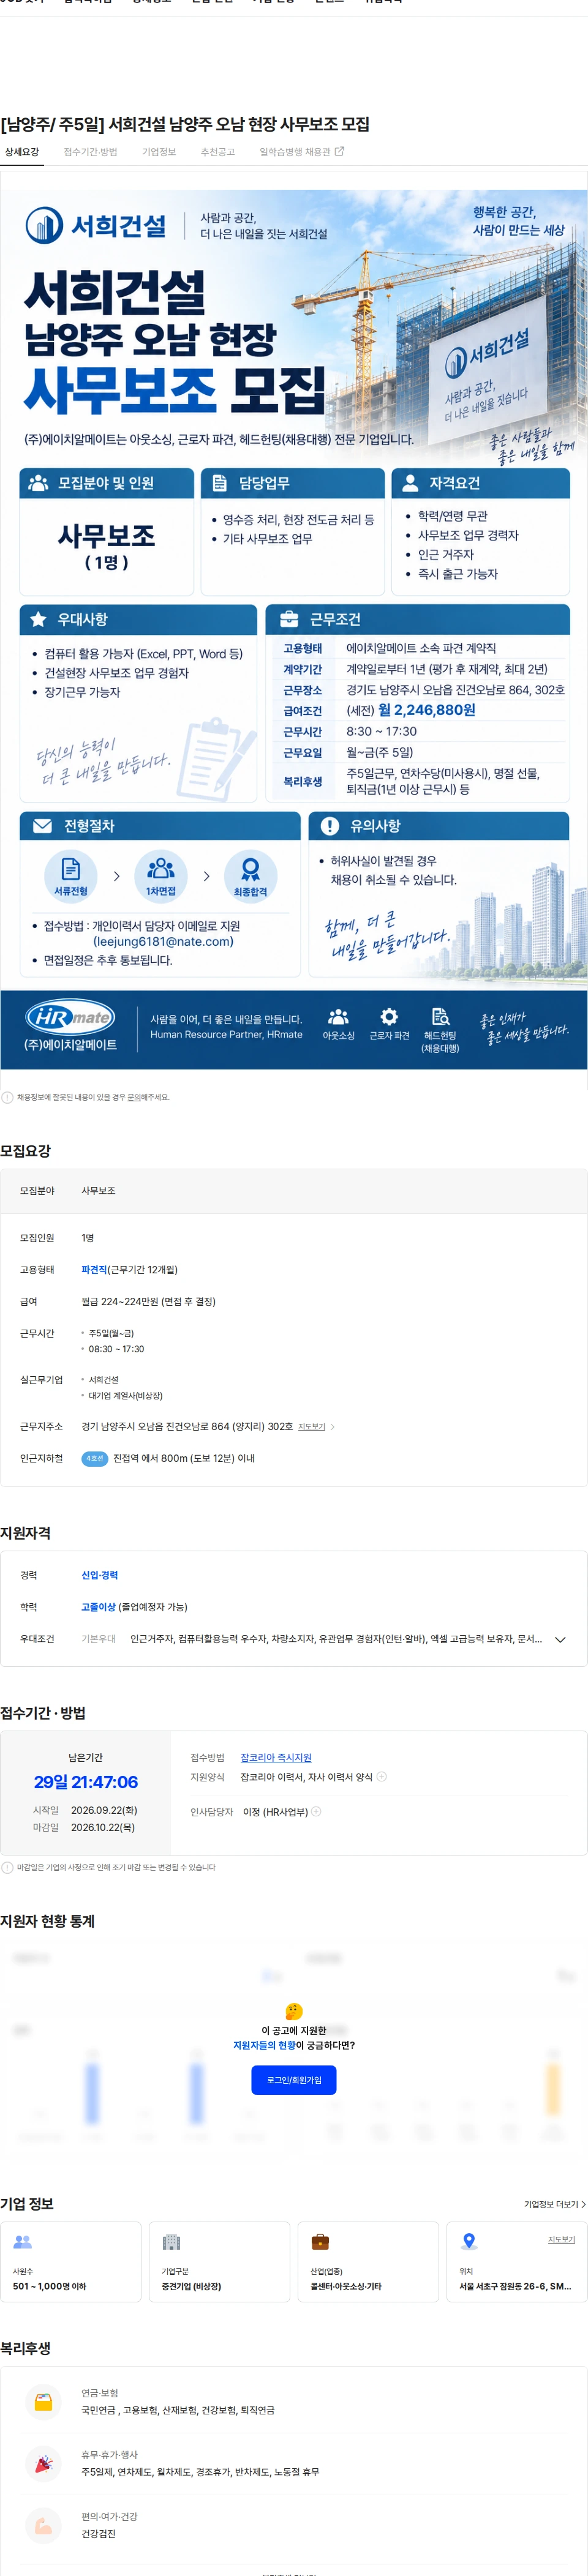
Task: Click the 사원수 people icon card
Action: click(x=23, y=2241)
